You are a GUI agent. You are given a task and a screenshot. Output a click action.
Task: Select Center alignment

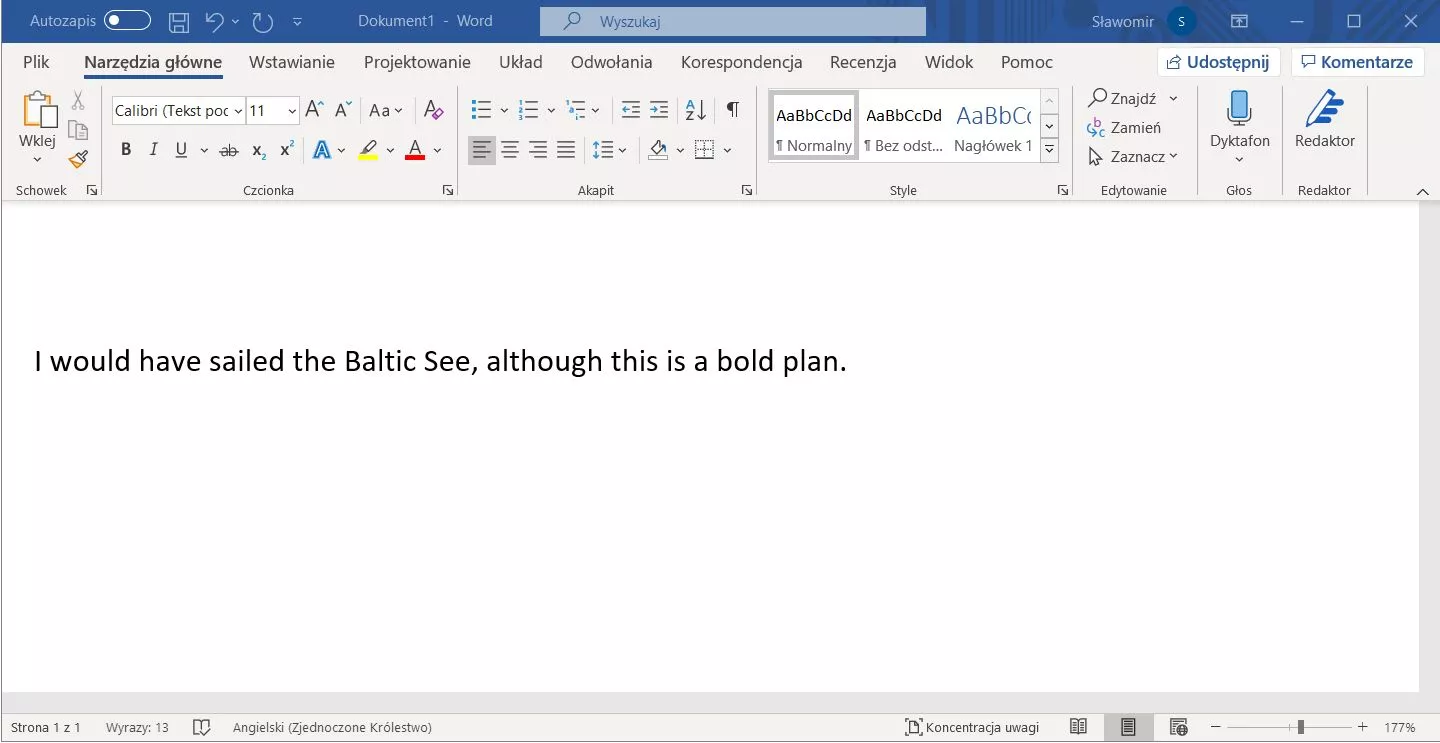[x=510, y=150]
